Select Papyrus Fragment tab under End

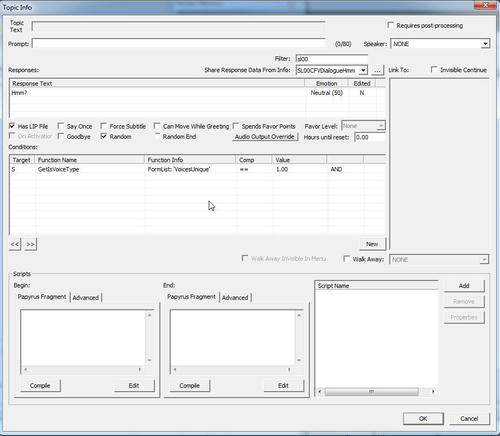coord(191,297)
